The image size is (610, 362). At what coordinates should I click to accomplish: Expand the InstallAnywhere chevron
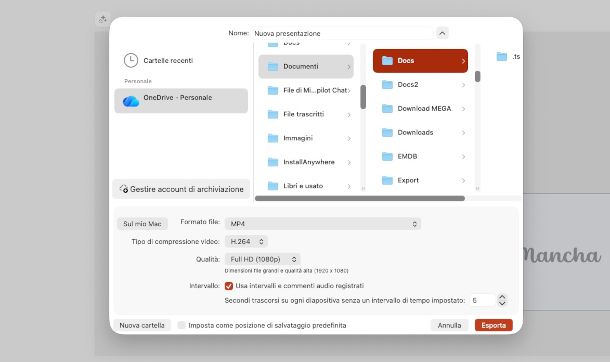click(349, 163)
